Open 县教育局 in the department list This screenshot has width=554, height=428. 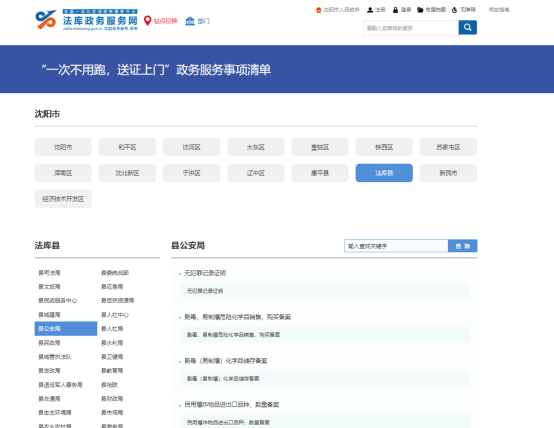112,370
